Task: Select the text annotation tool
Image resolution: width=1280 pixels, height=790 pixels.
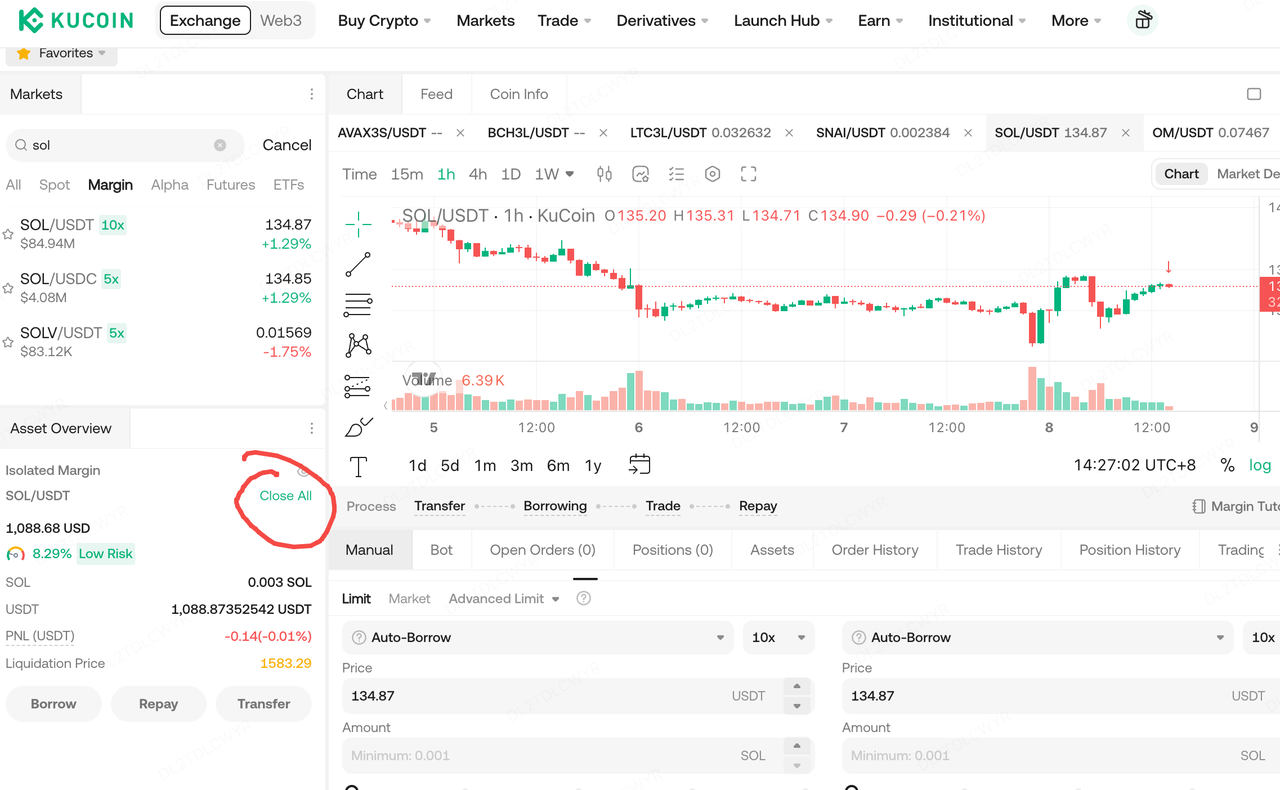Action: pyautogui.click(x=358, y=467)
